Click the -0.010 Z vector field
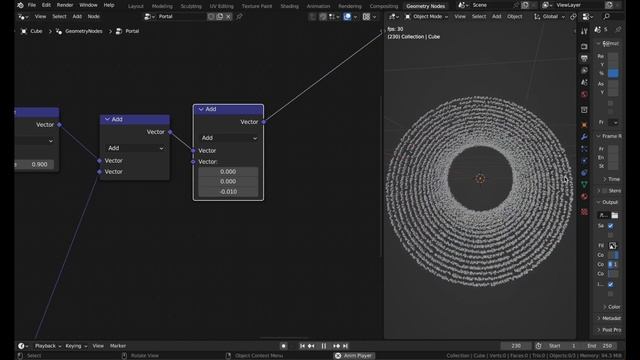 pos(228,191)
